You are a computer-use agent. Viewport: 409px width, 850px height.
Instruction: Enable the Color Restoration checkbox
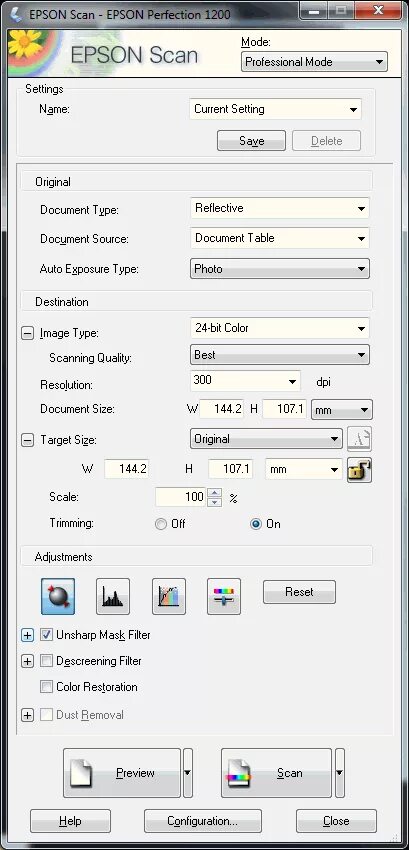pos(46,687)
